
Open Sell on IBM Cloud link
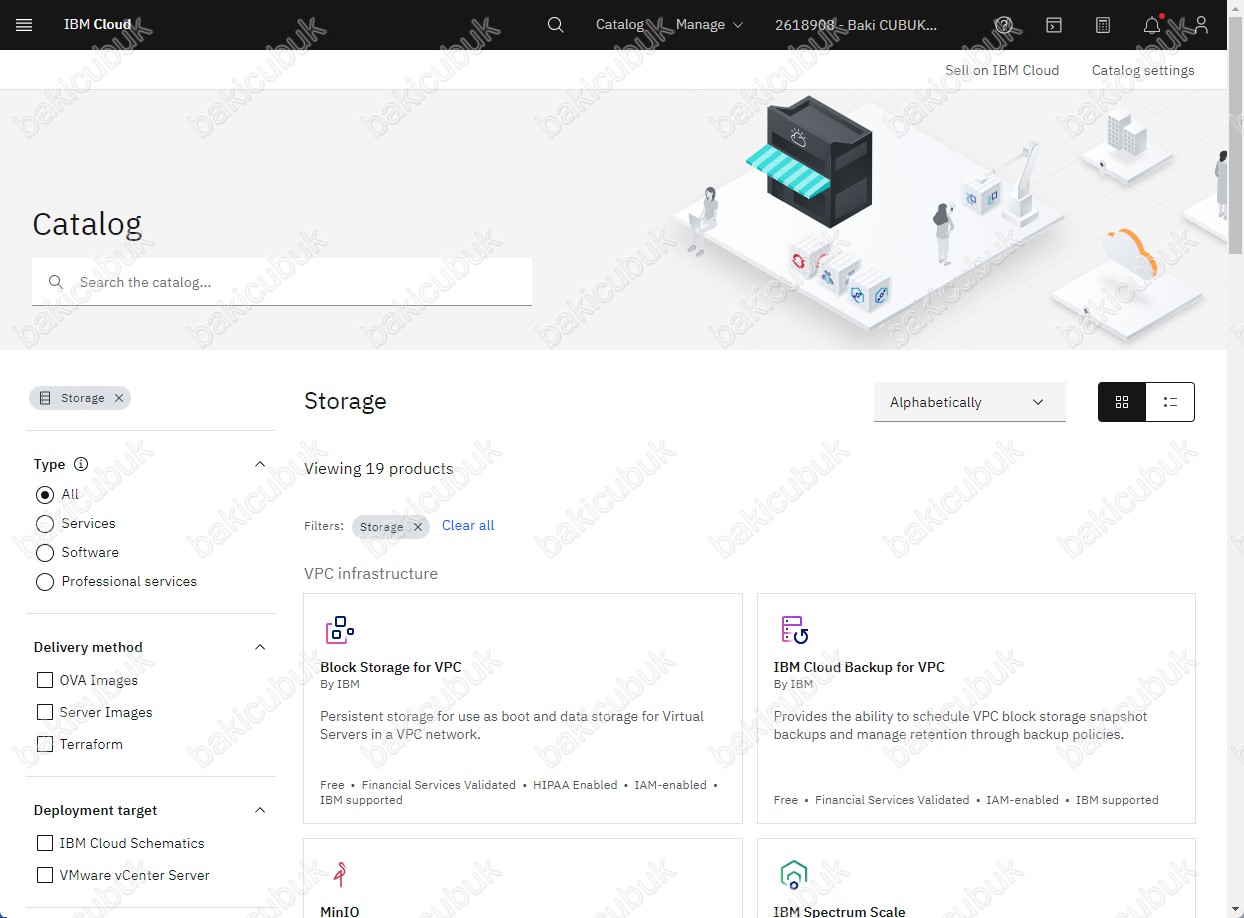coord(1002,70)
